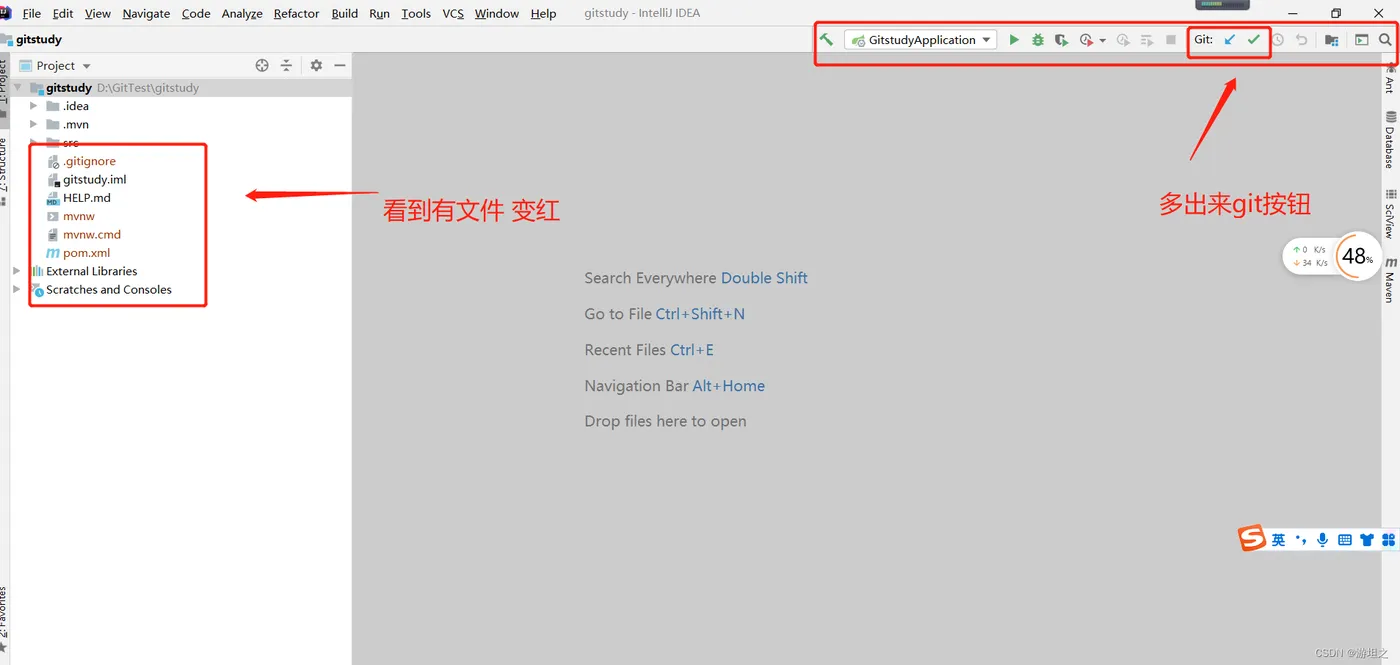Open the Window menu

click(497, 13)
